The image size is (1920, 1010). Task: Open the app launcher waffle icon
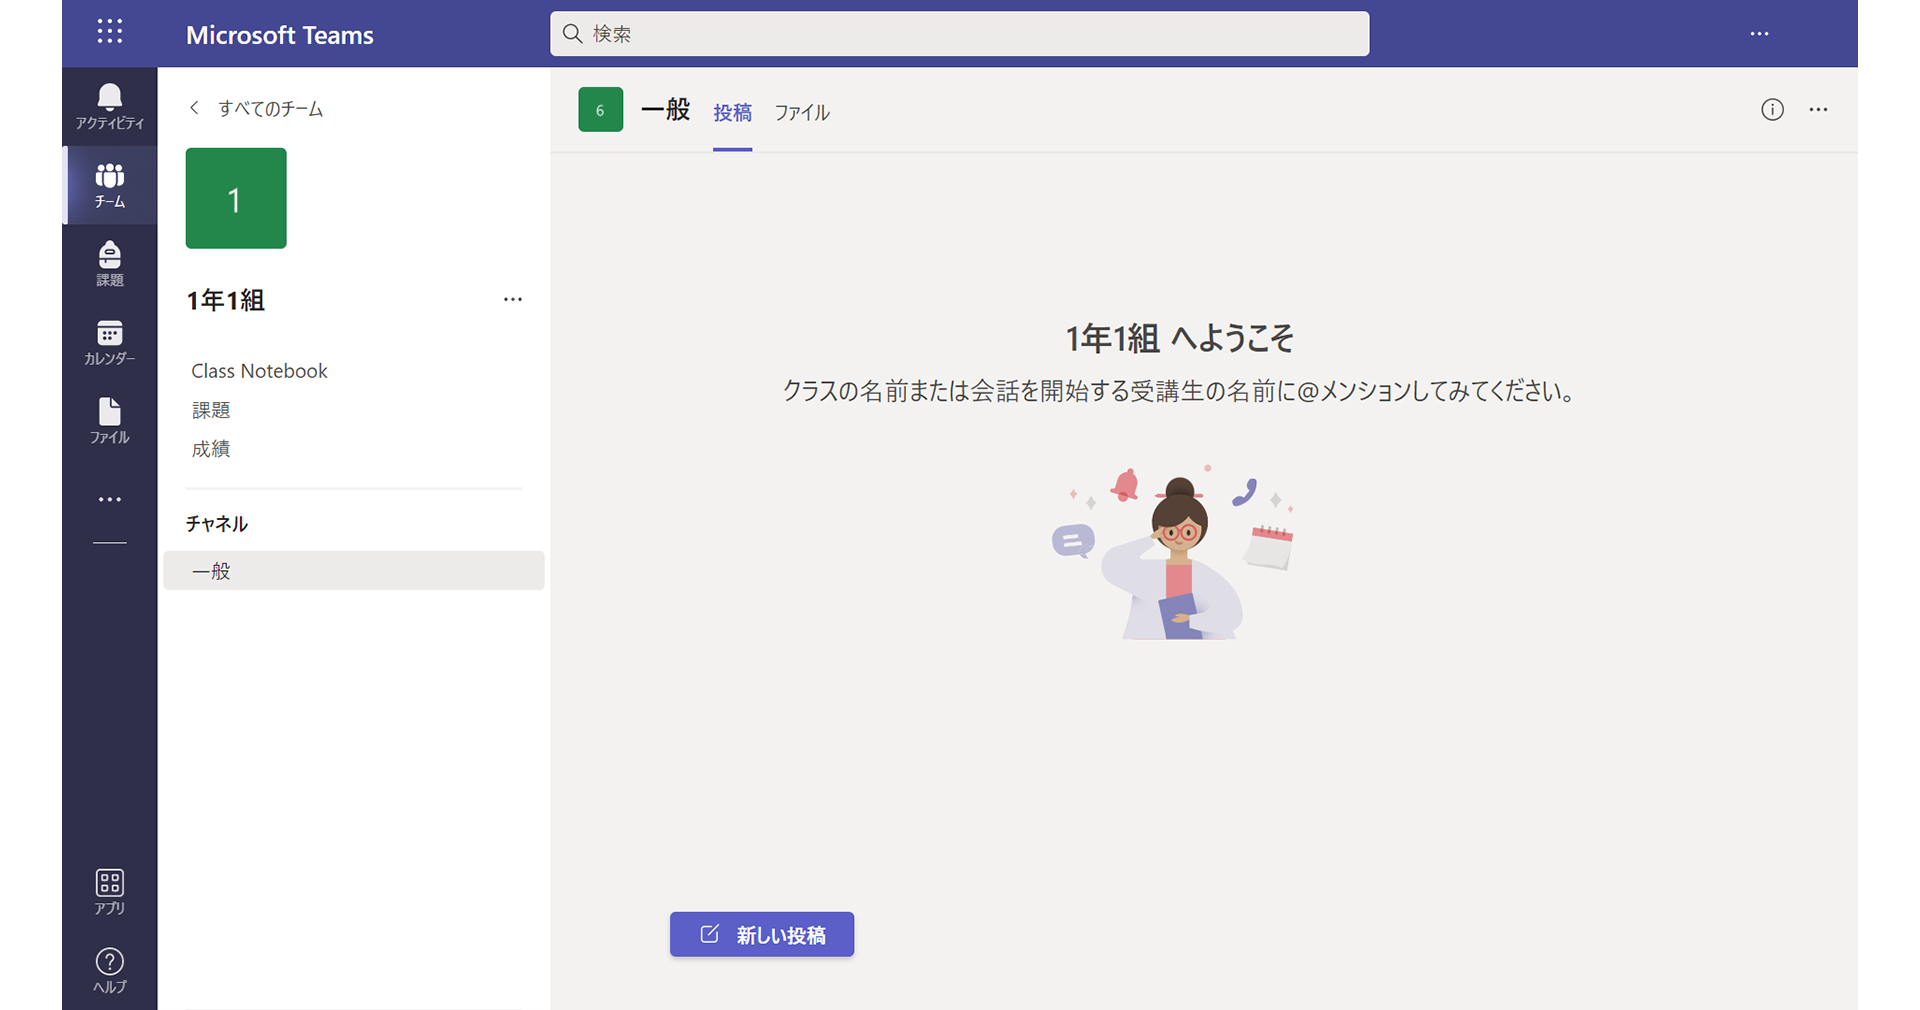pos(110,32)
